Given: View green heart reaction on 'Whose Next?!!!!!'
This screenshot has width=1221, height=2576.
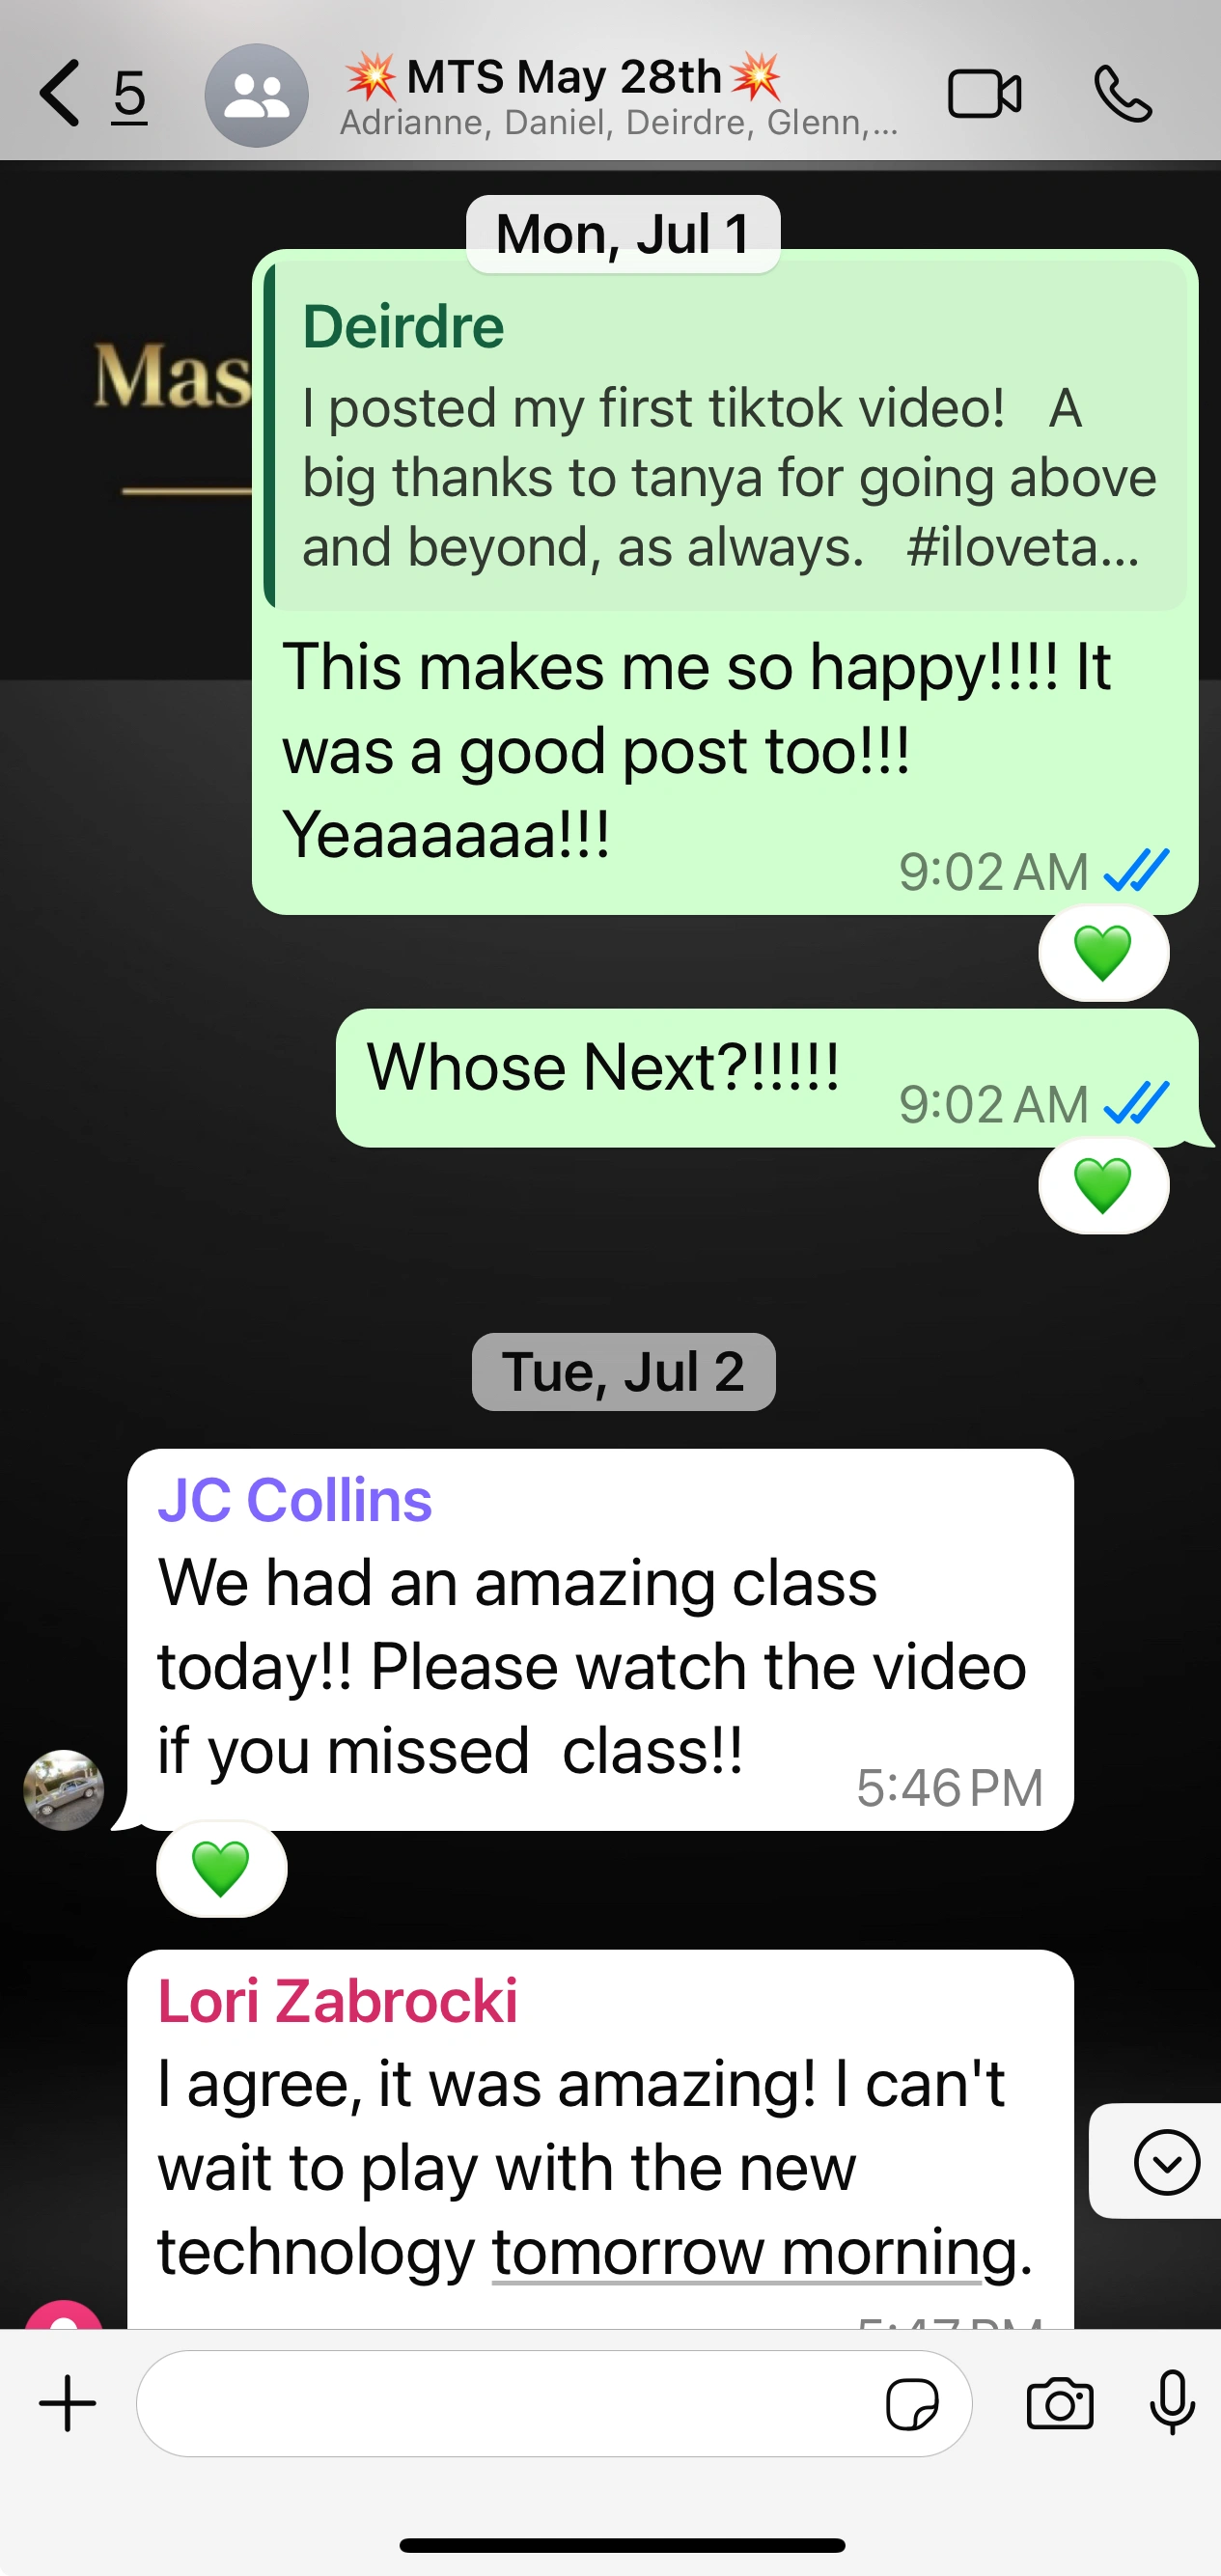Looking at the screenshot, I should coord(1103,1185).
